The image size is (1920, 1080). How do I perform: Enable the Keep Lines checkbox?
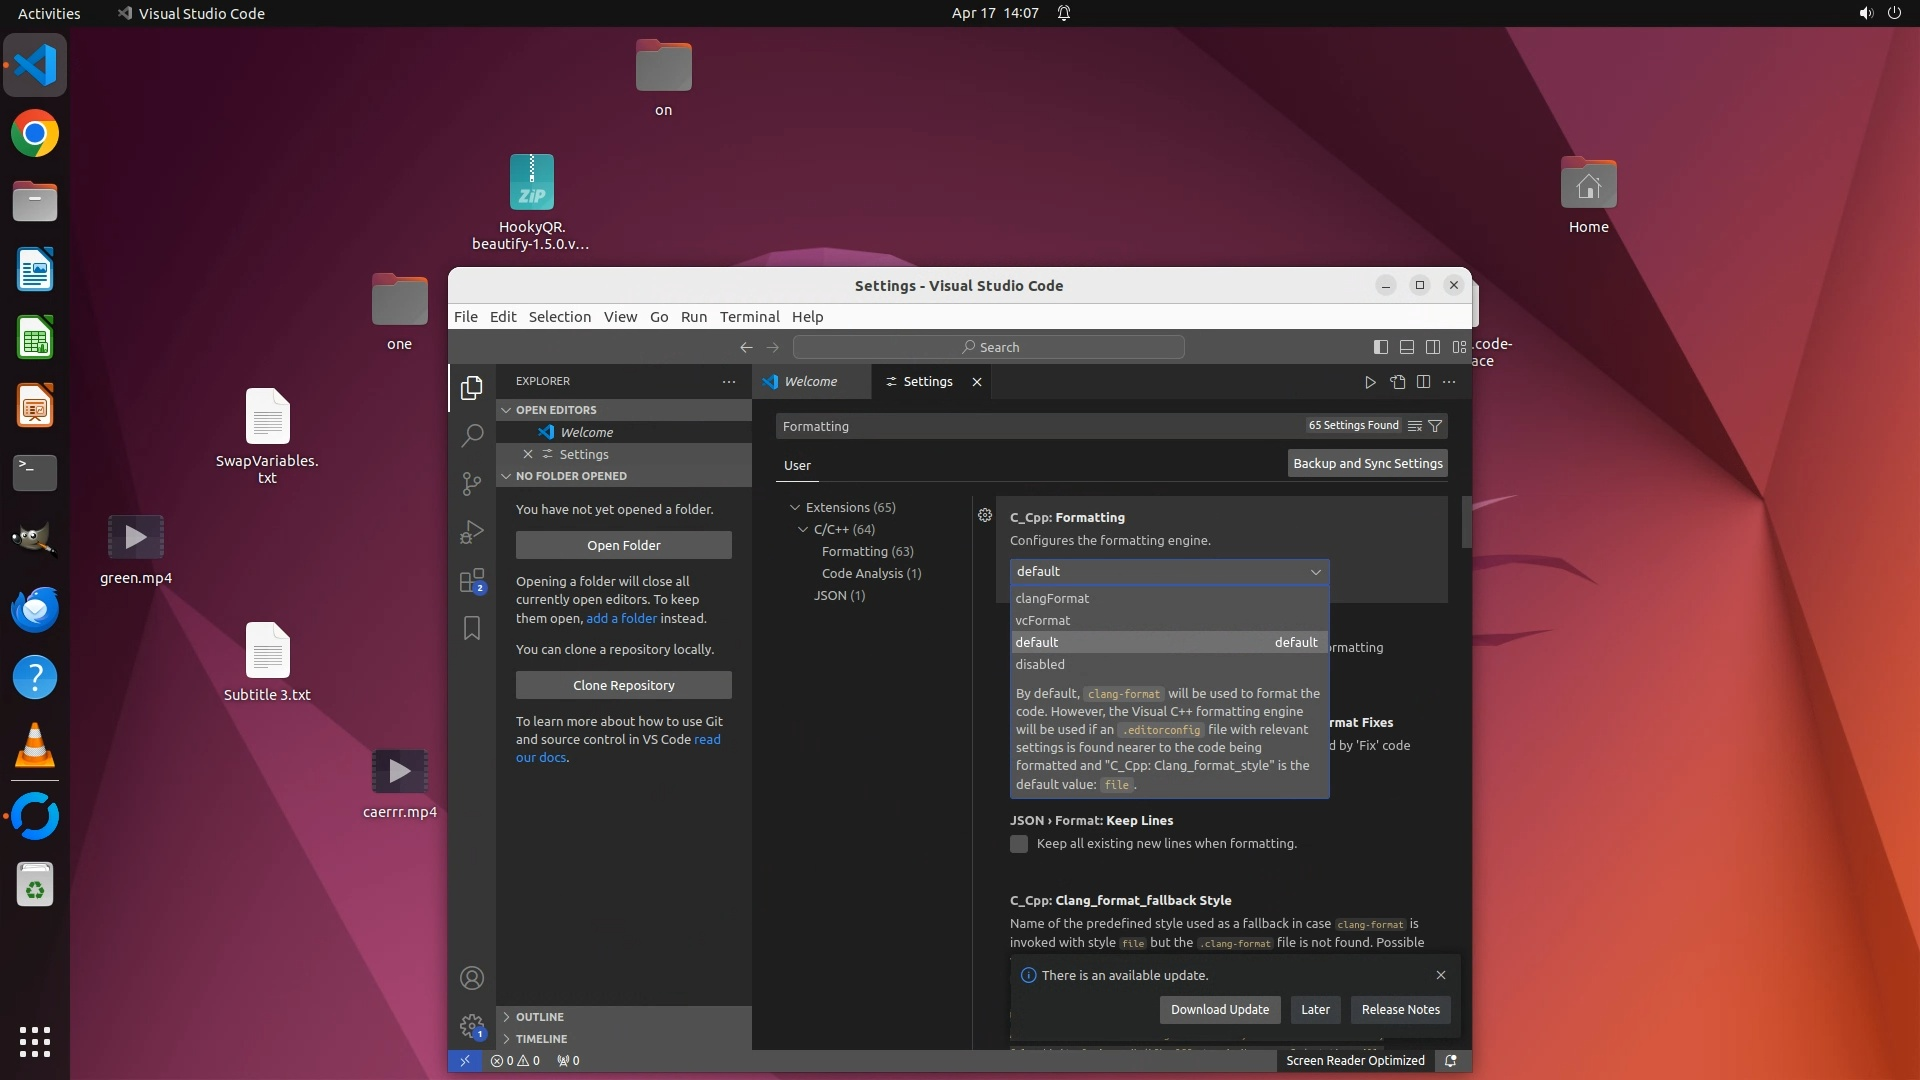pos(1019,844)
